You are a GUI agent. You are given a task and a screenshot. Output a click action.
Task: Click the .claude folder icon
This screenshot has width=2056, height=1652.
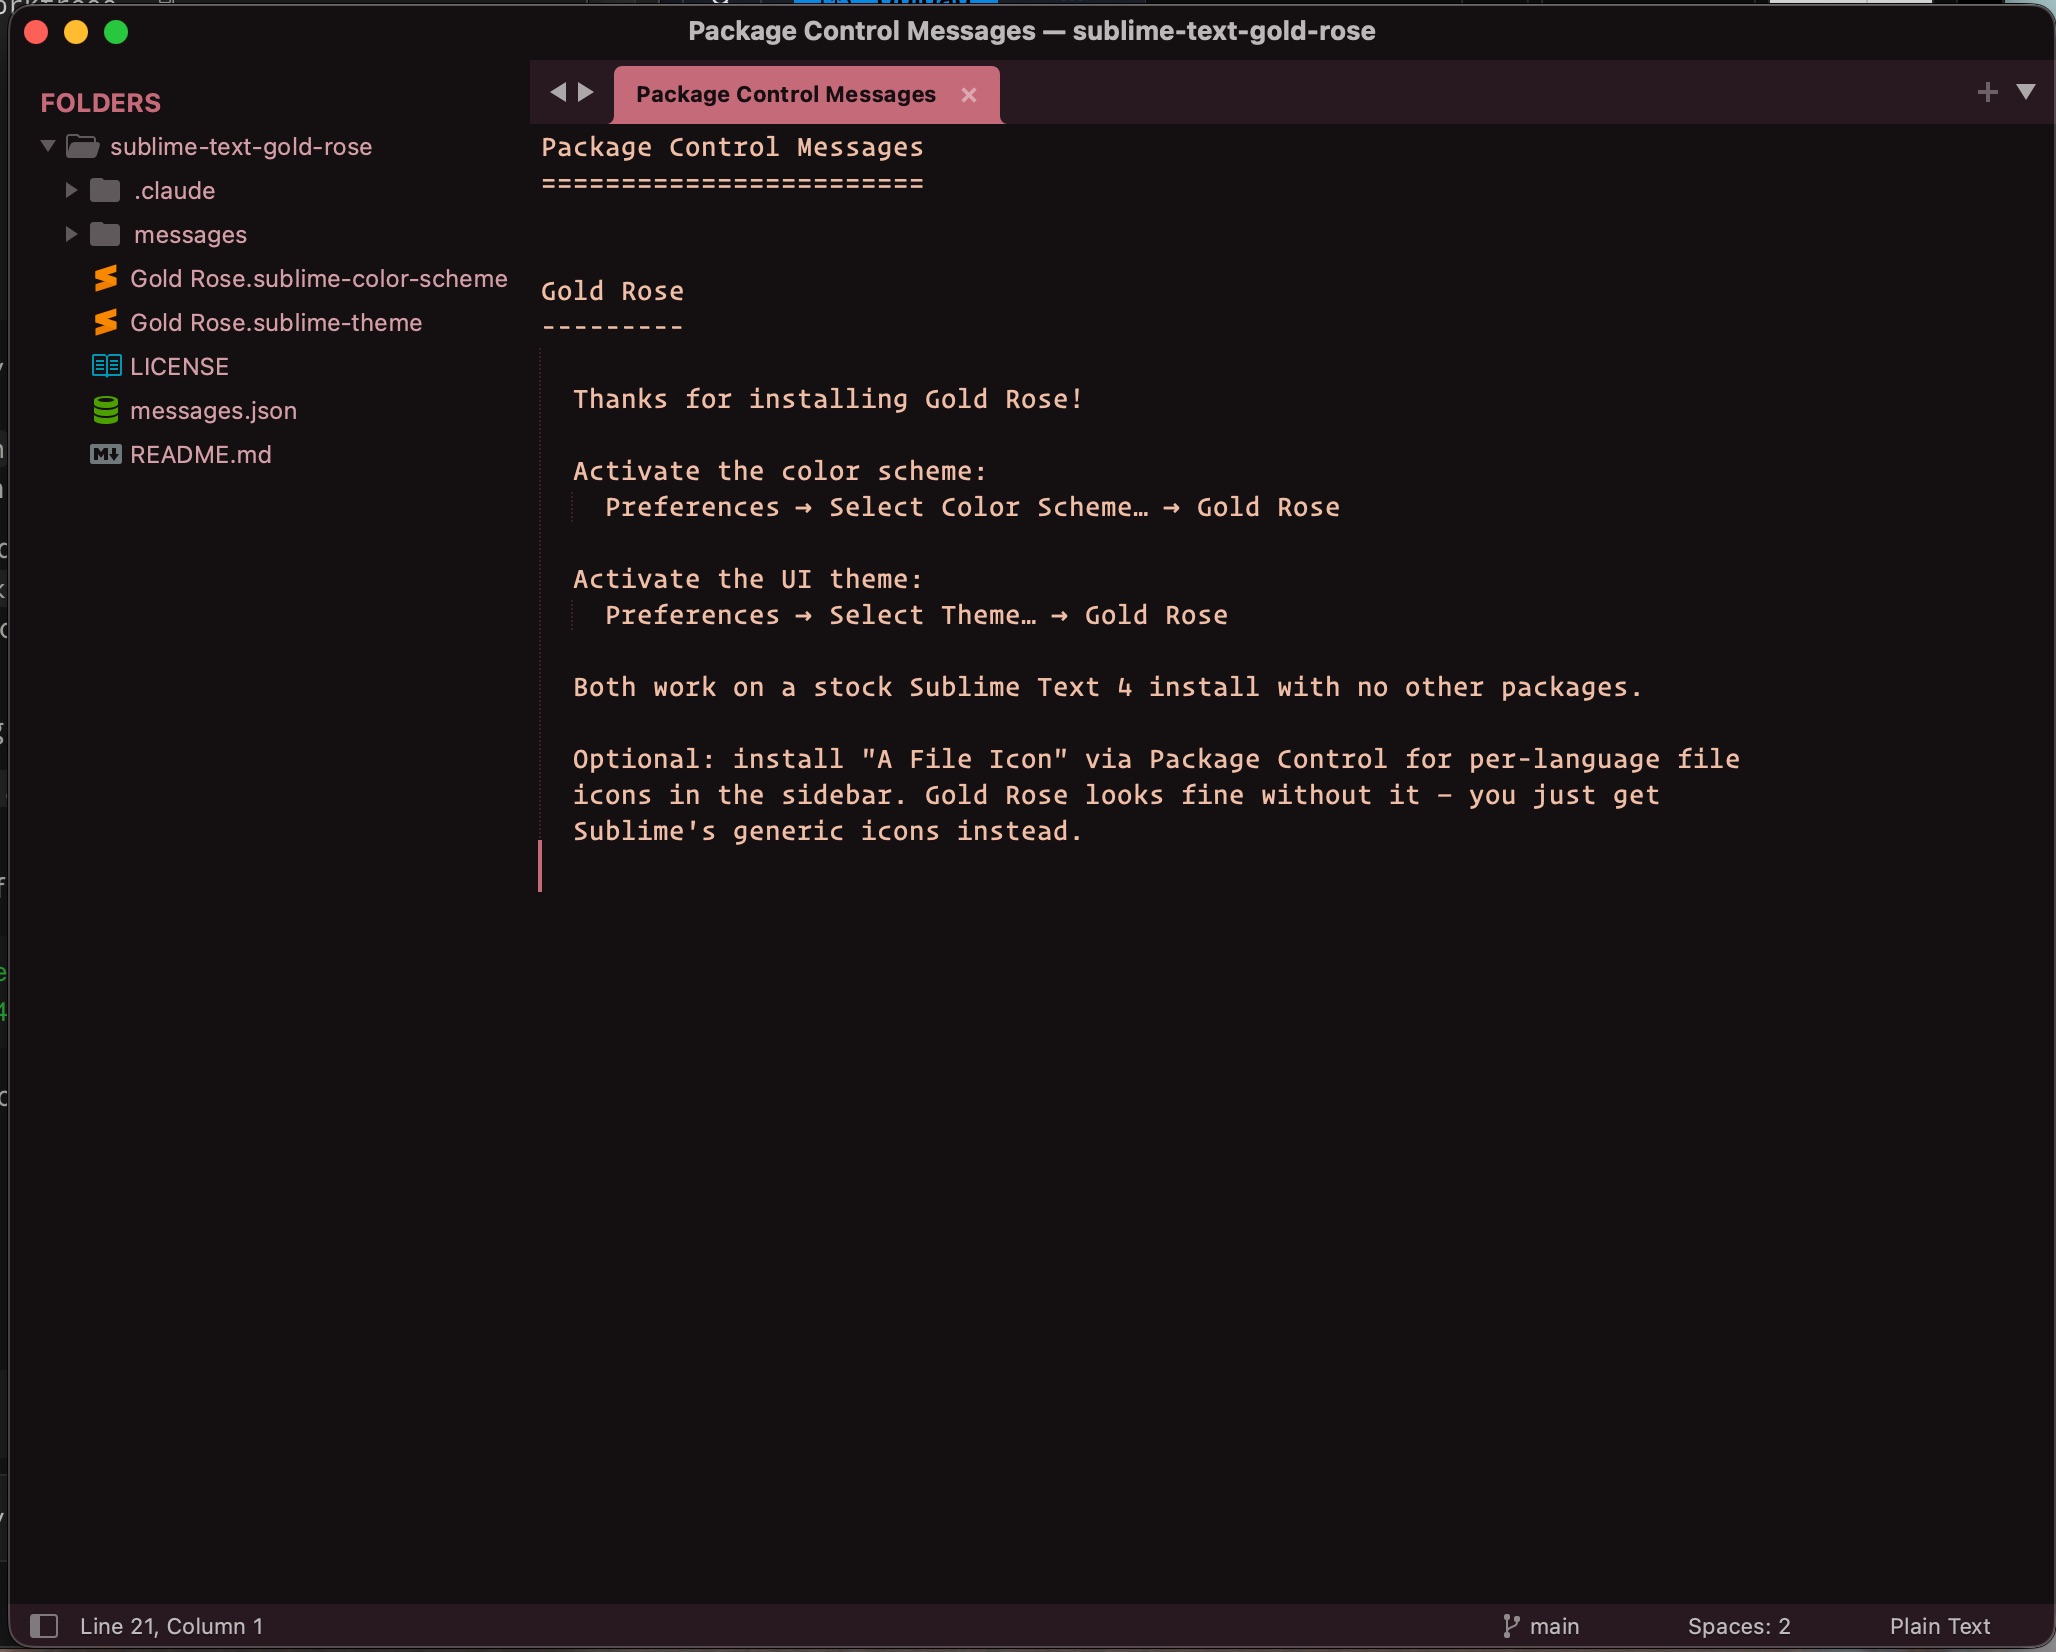[105, 190]
